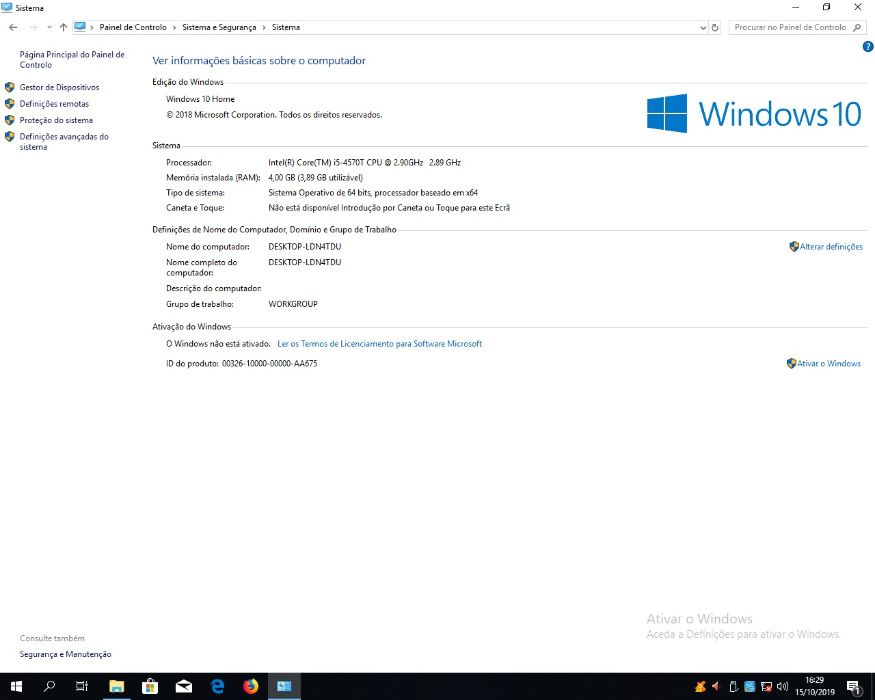This screenshot has width=875, height=700.
Task: Click the Windows 10 Home edition text
Action: pyautogui.click(x=200, y=99)
